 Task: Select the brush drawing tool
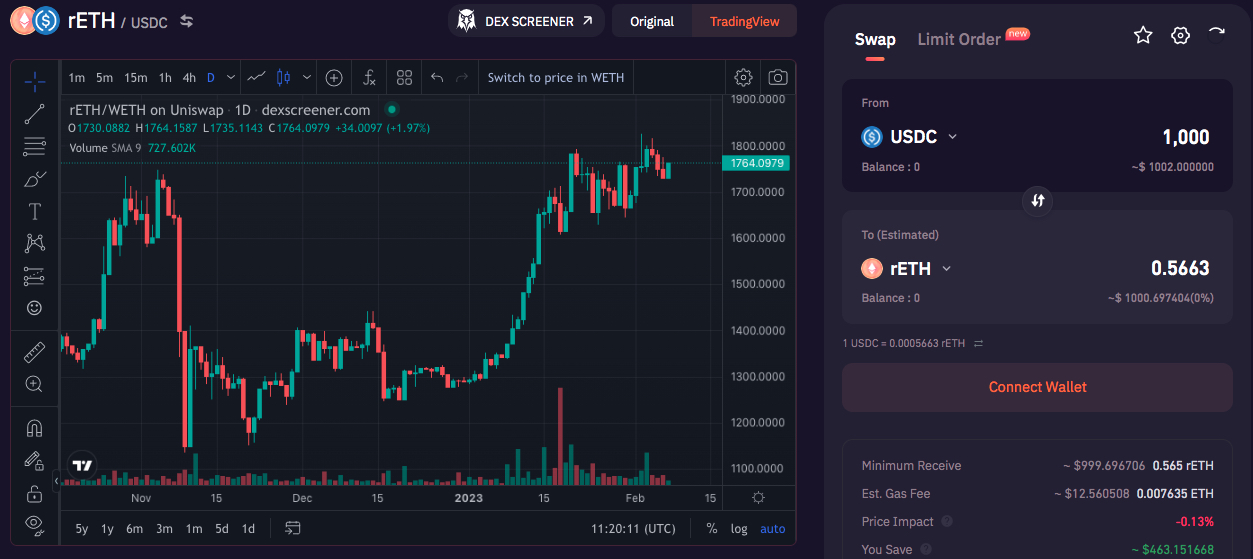tap(34, 179)
